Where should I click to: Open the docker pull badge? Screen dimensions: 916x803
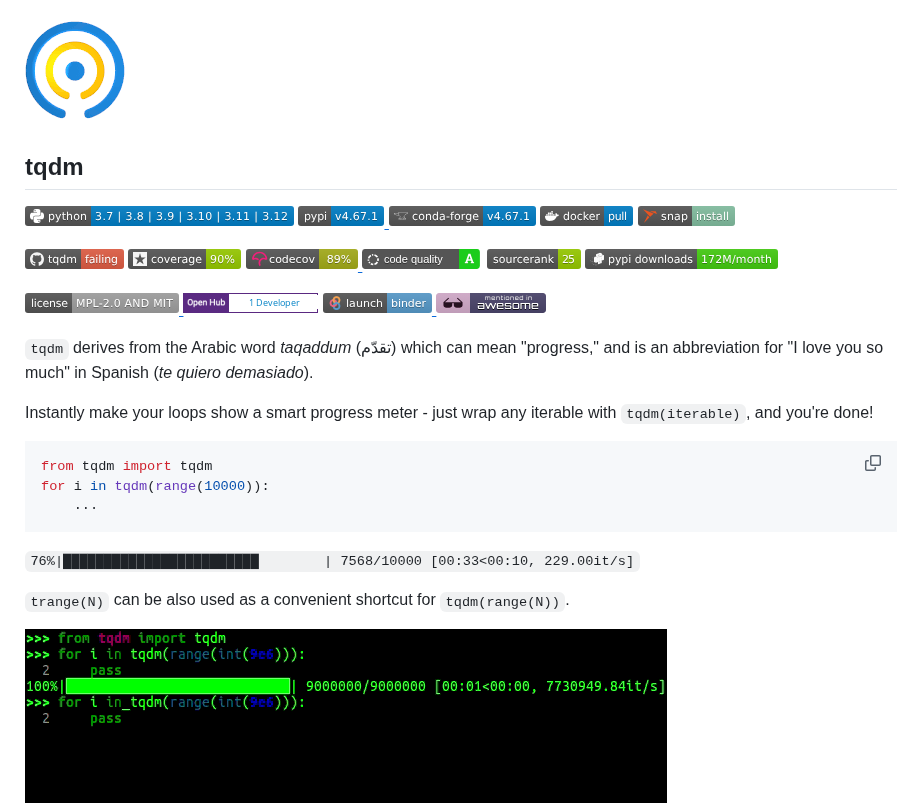(x=586, y=216)
